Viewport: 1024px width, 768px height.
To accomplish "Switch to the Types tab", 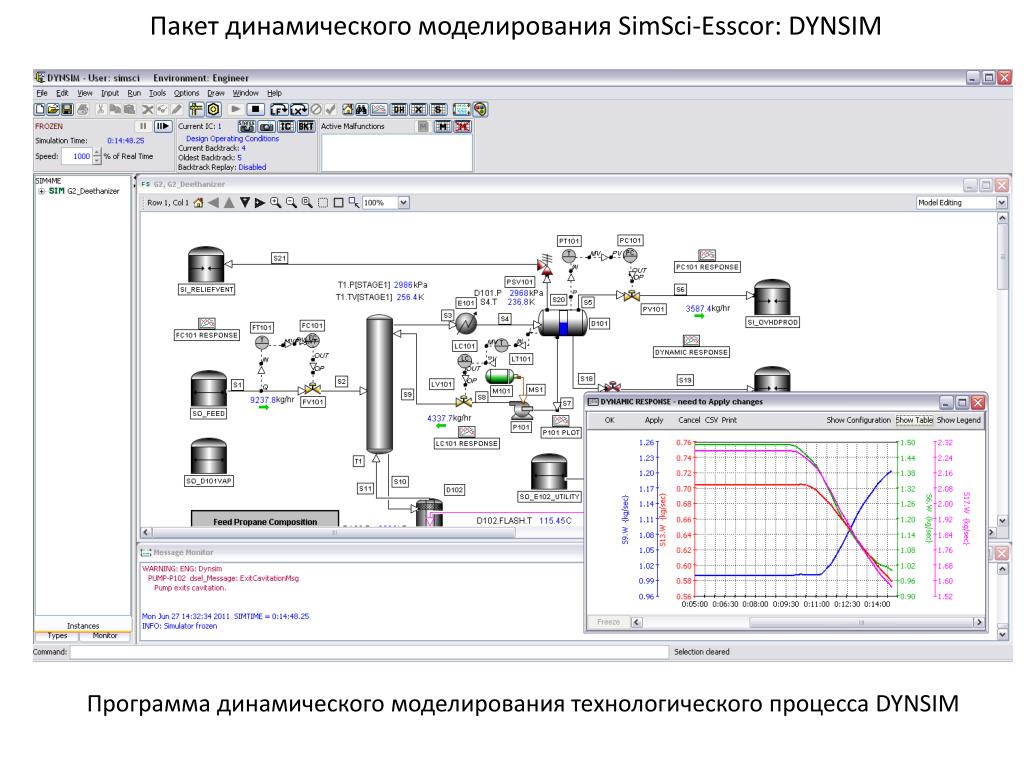I will (x=57, y=635).
